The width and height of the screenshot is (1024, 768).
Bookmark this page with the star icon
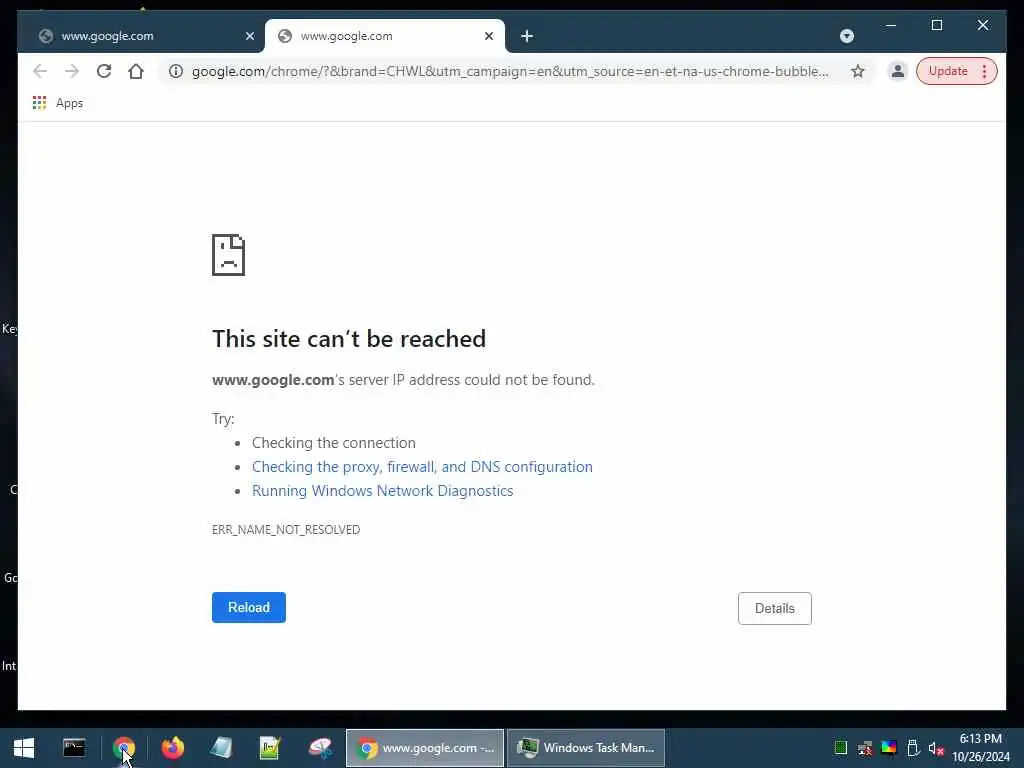tap(857, 71)
